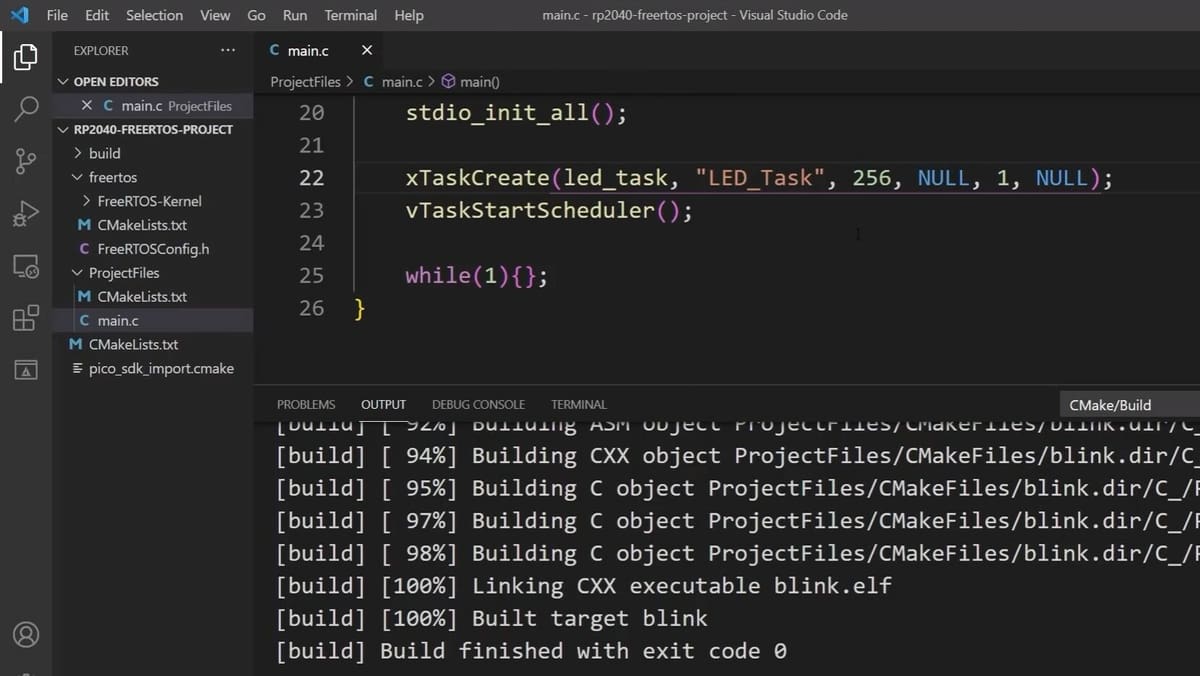The image size is (1200, 676).
Task: Switch to the Problems panel tab
Action: pyautogui.click(x=306, y=405)
